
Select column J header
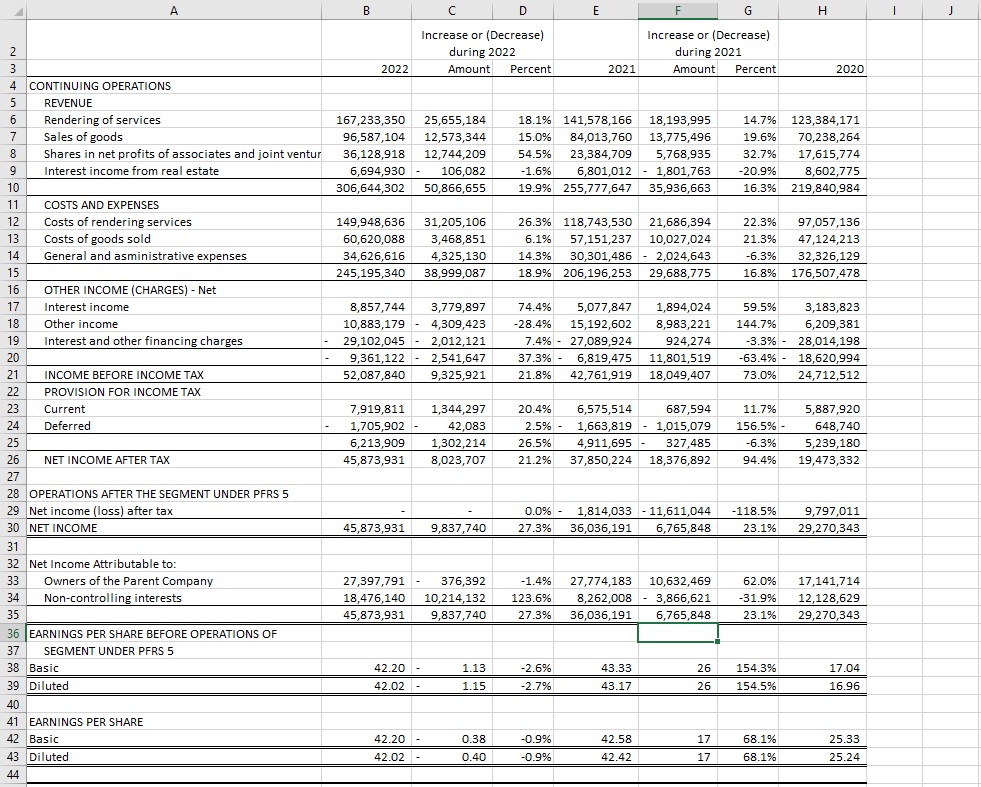click(x=951, y=10)
